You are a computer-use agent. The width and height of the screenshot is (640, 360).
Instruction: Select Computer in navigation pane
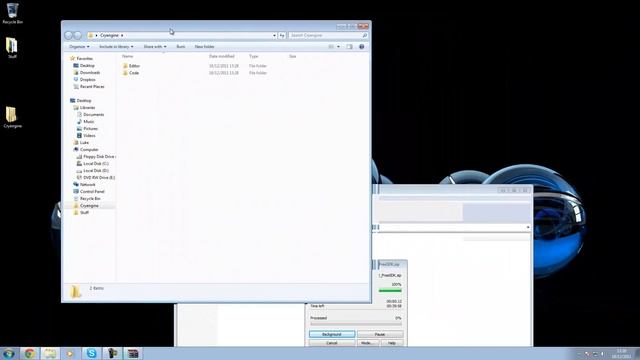[x=89, y=150]
